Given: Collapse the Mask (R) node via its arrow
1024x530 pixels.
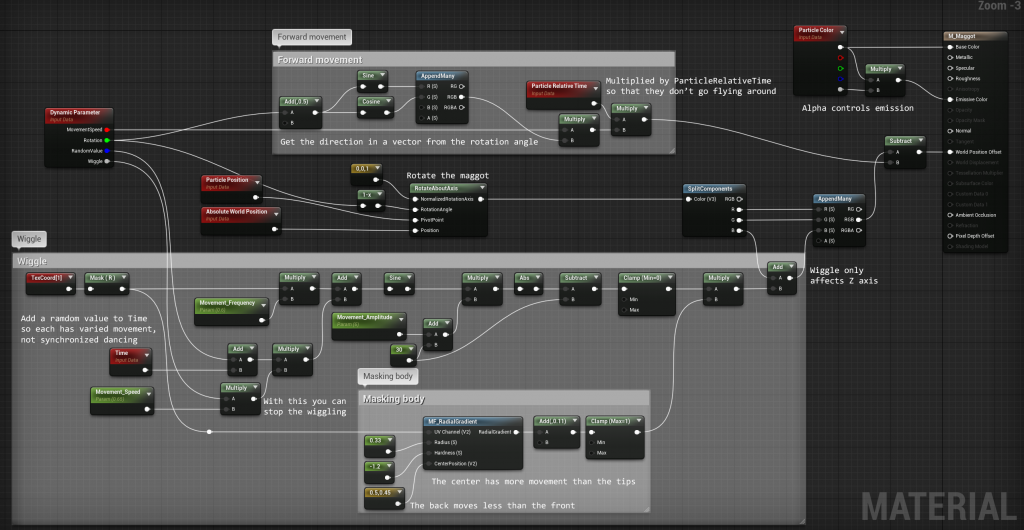Looking at the screenshot, I should [123, 277].
